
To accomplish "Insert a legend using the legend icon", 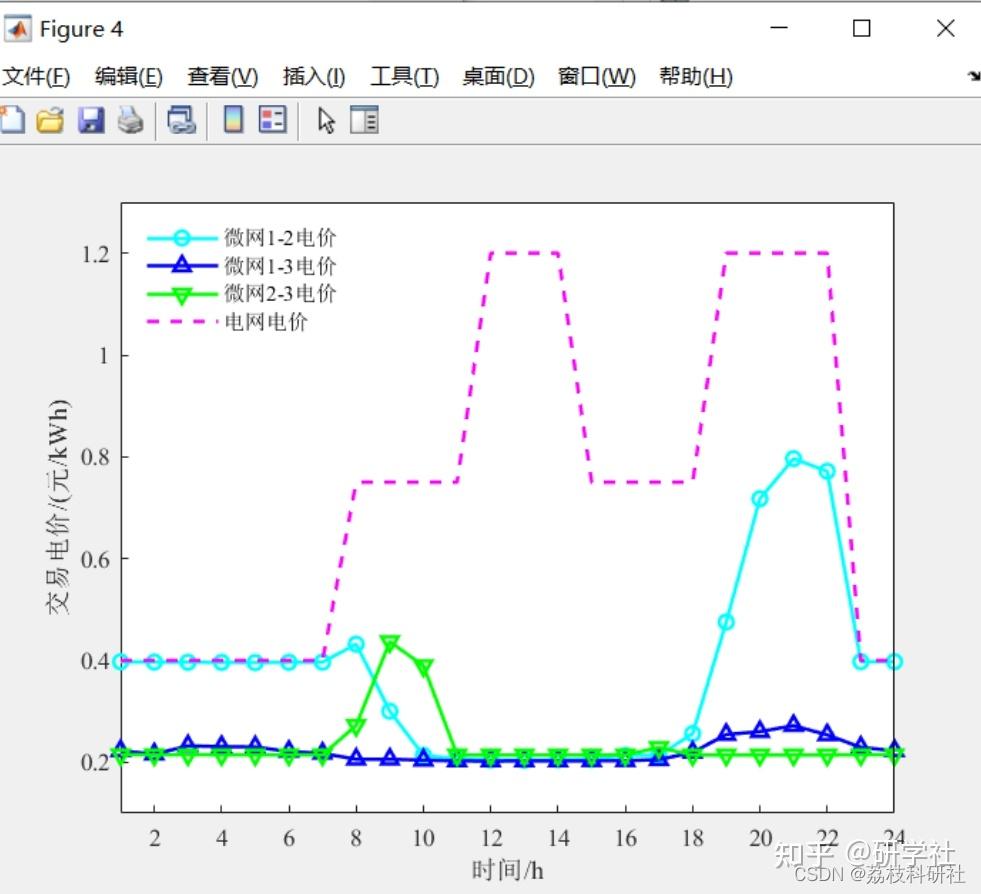I will coord(275,120).
